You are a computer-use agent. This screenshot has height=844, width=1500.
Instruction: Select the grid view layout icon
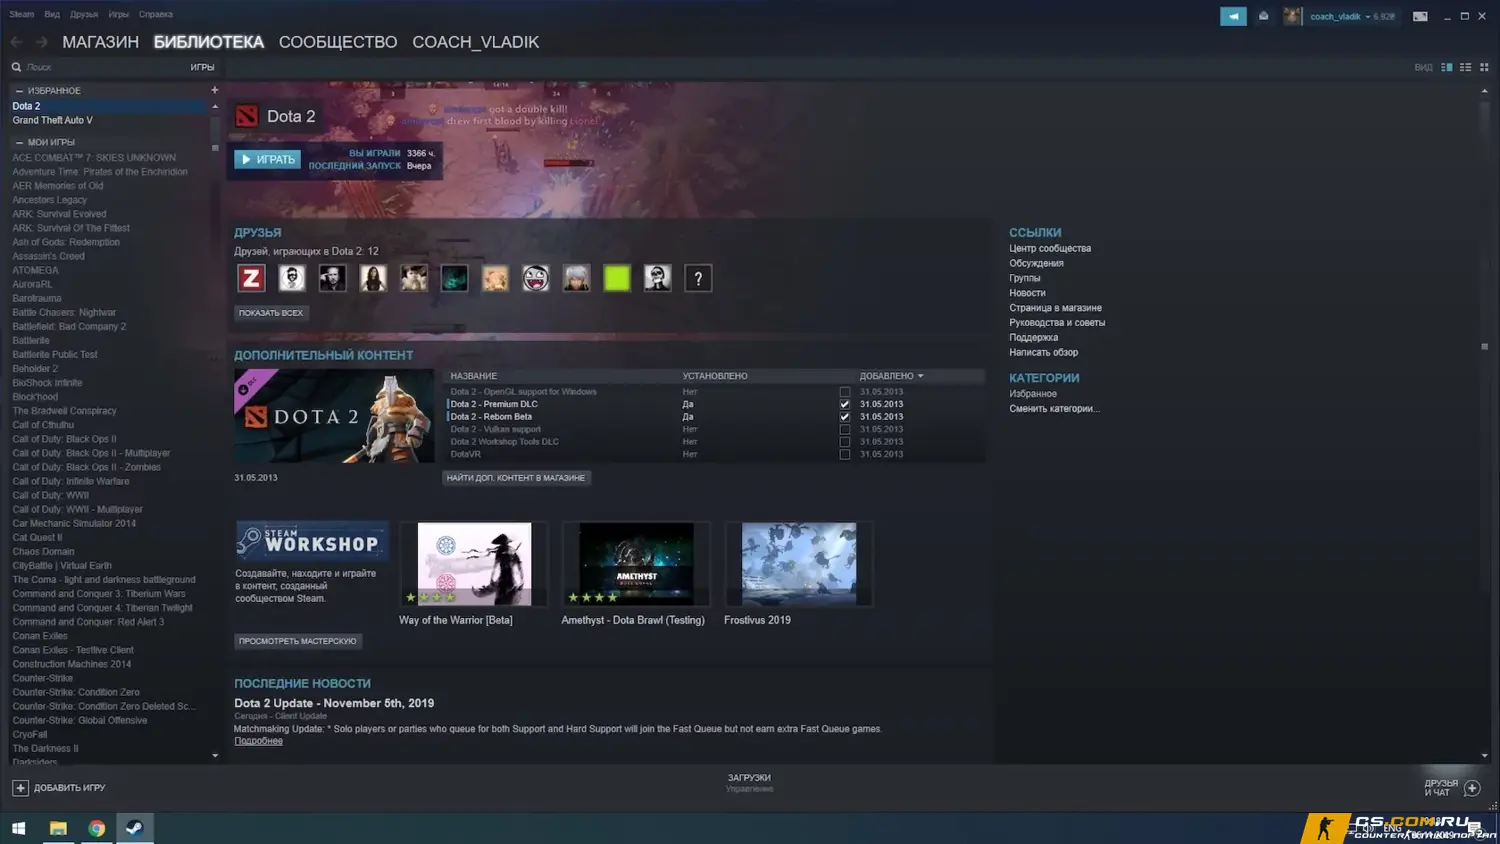[x=1484, y=67]
